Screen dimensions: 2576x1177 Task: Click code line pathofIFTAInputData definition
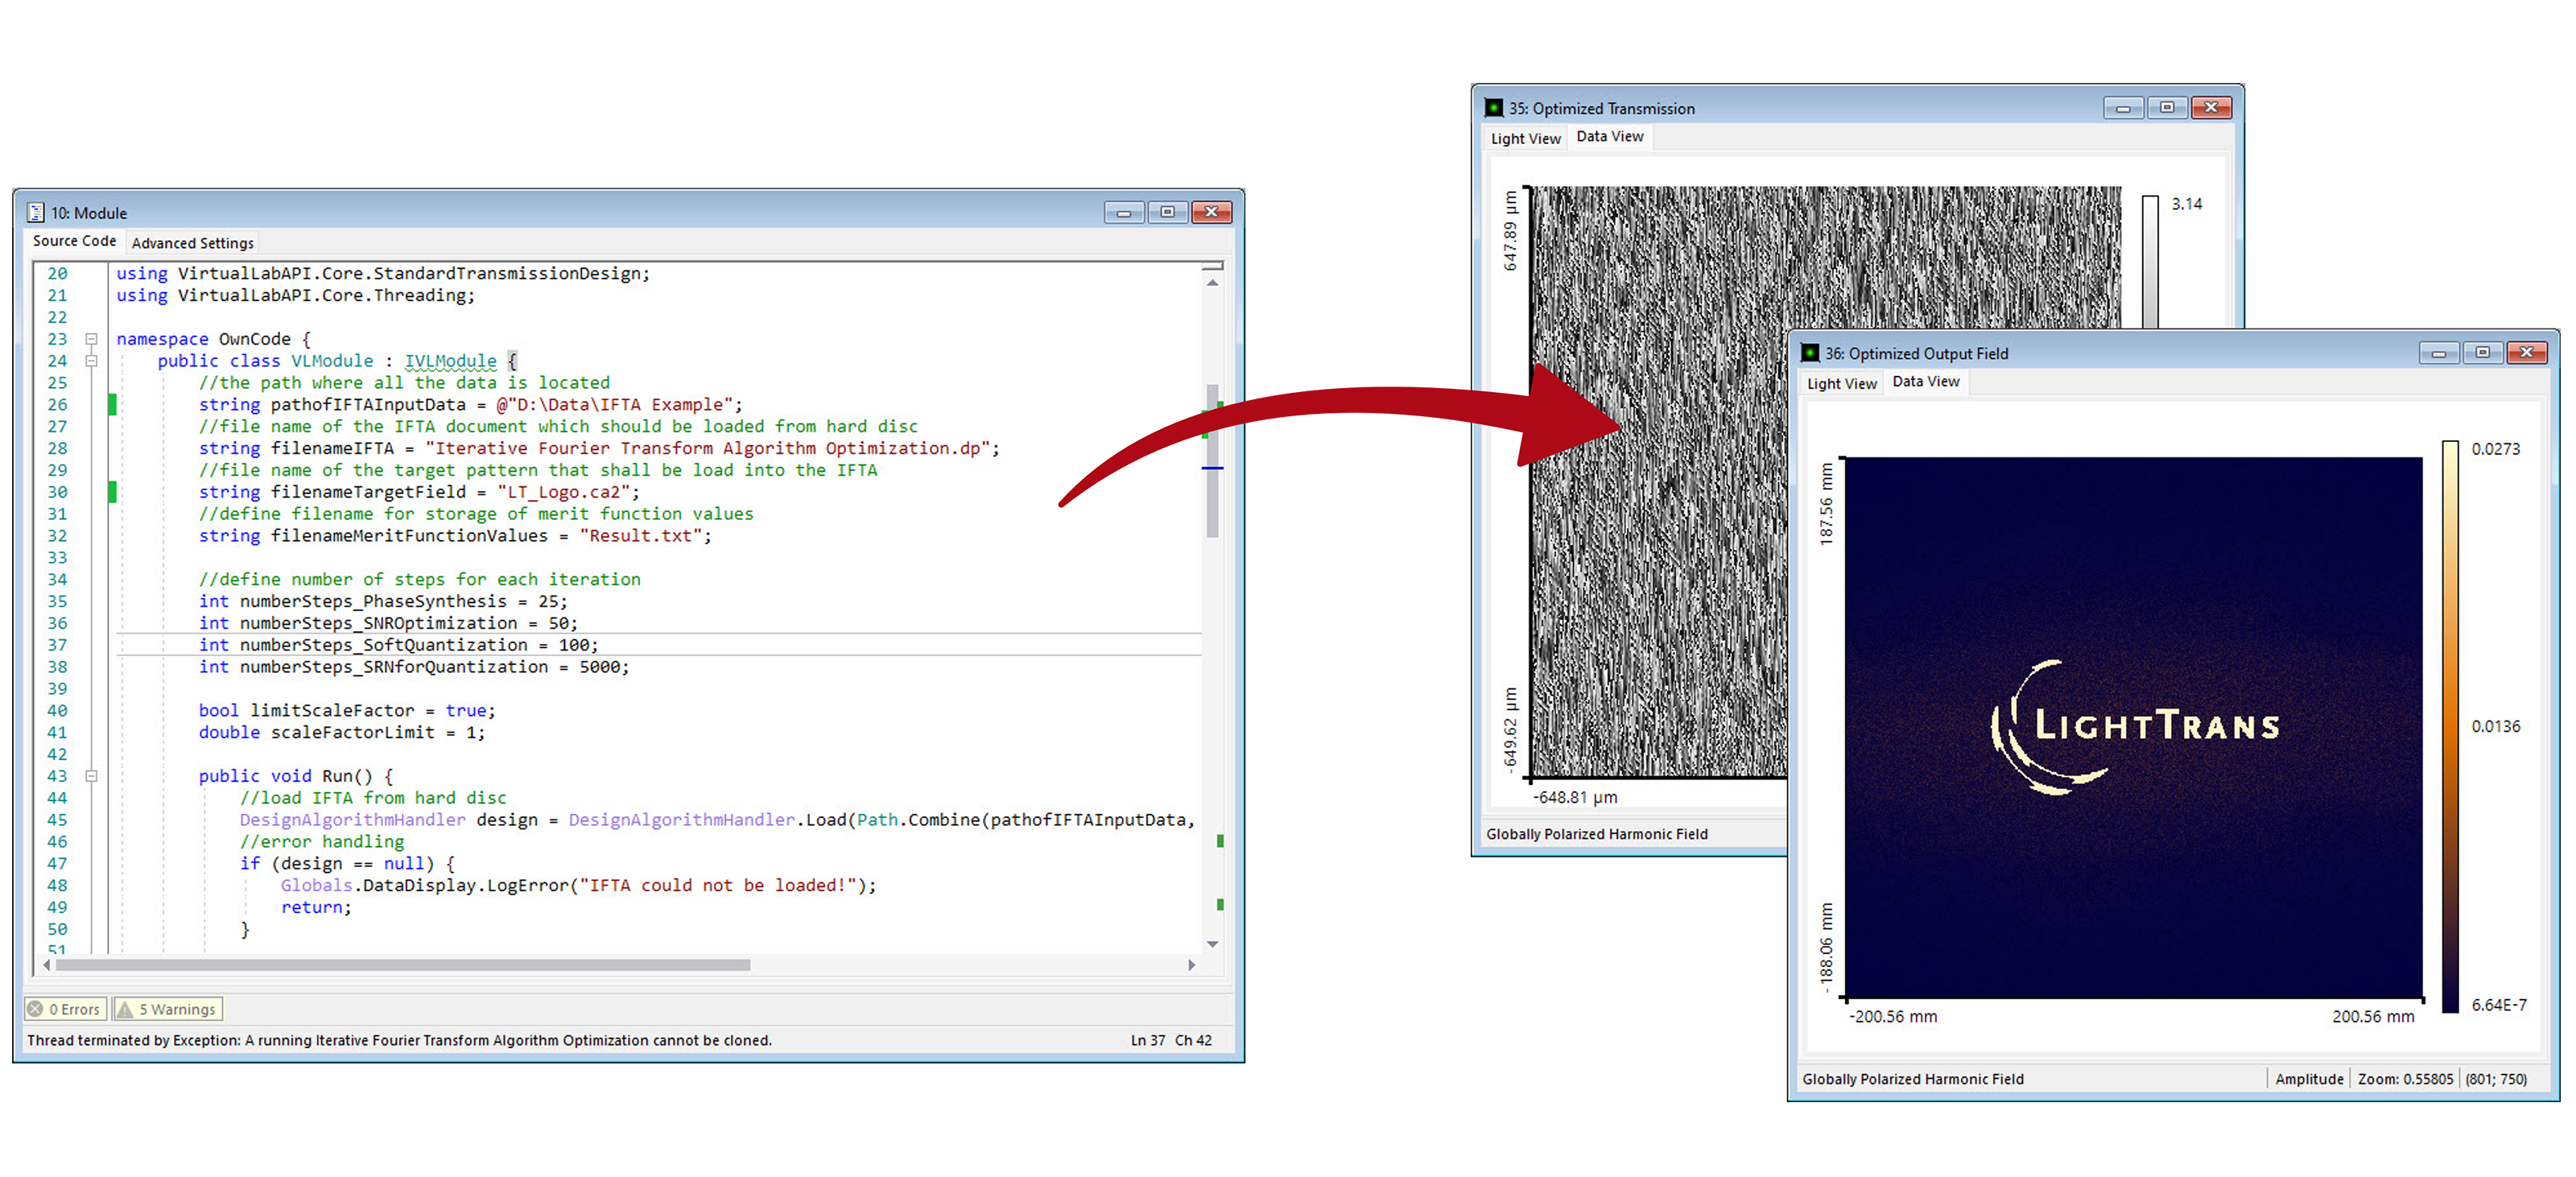click(x=470, y=405)
